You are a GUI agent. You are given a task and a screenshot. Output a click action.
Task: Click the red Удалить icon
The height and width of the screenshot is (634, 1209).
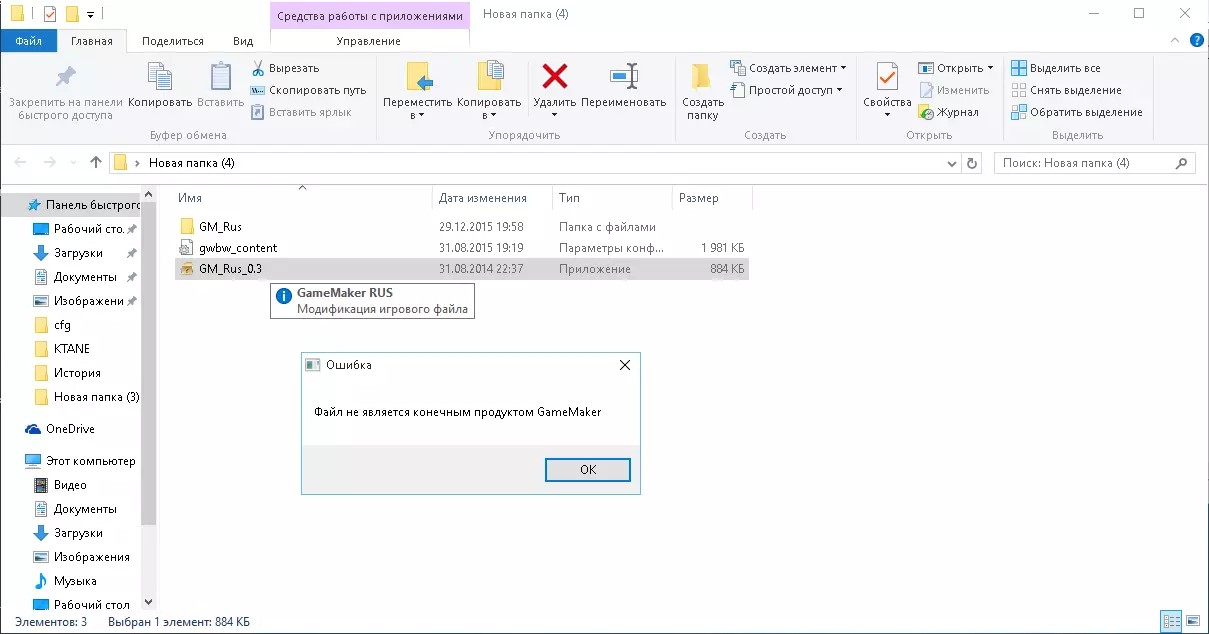click(554, 76)
